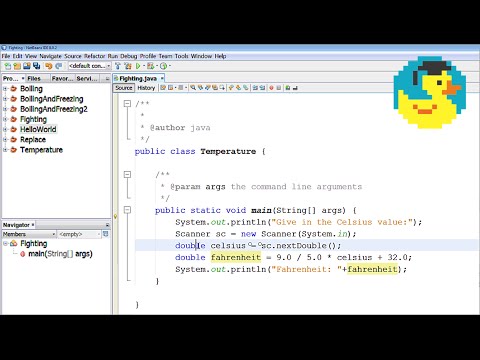
Task: Click the Profile Project icon
Action: pyautogui.click(x=163, y=66)
